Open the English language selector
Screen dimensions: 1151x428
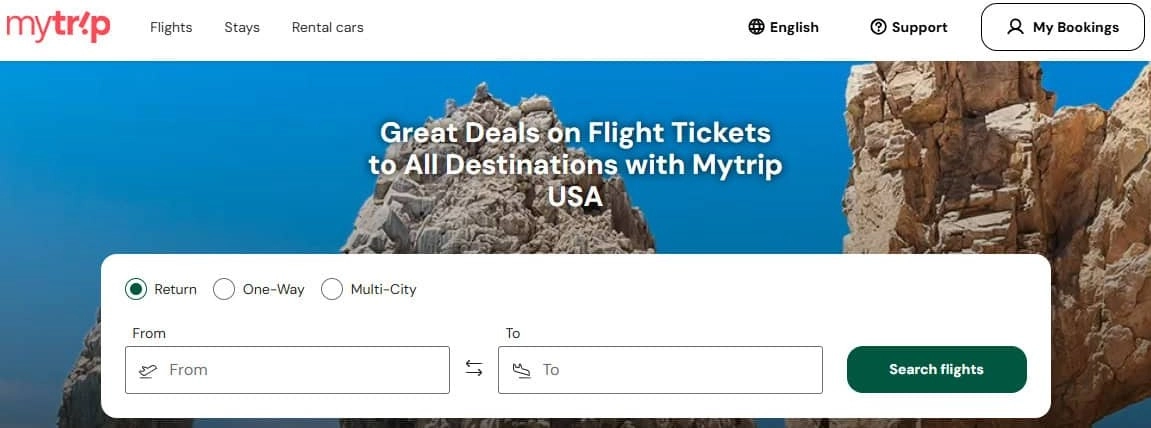[783, 27]
